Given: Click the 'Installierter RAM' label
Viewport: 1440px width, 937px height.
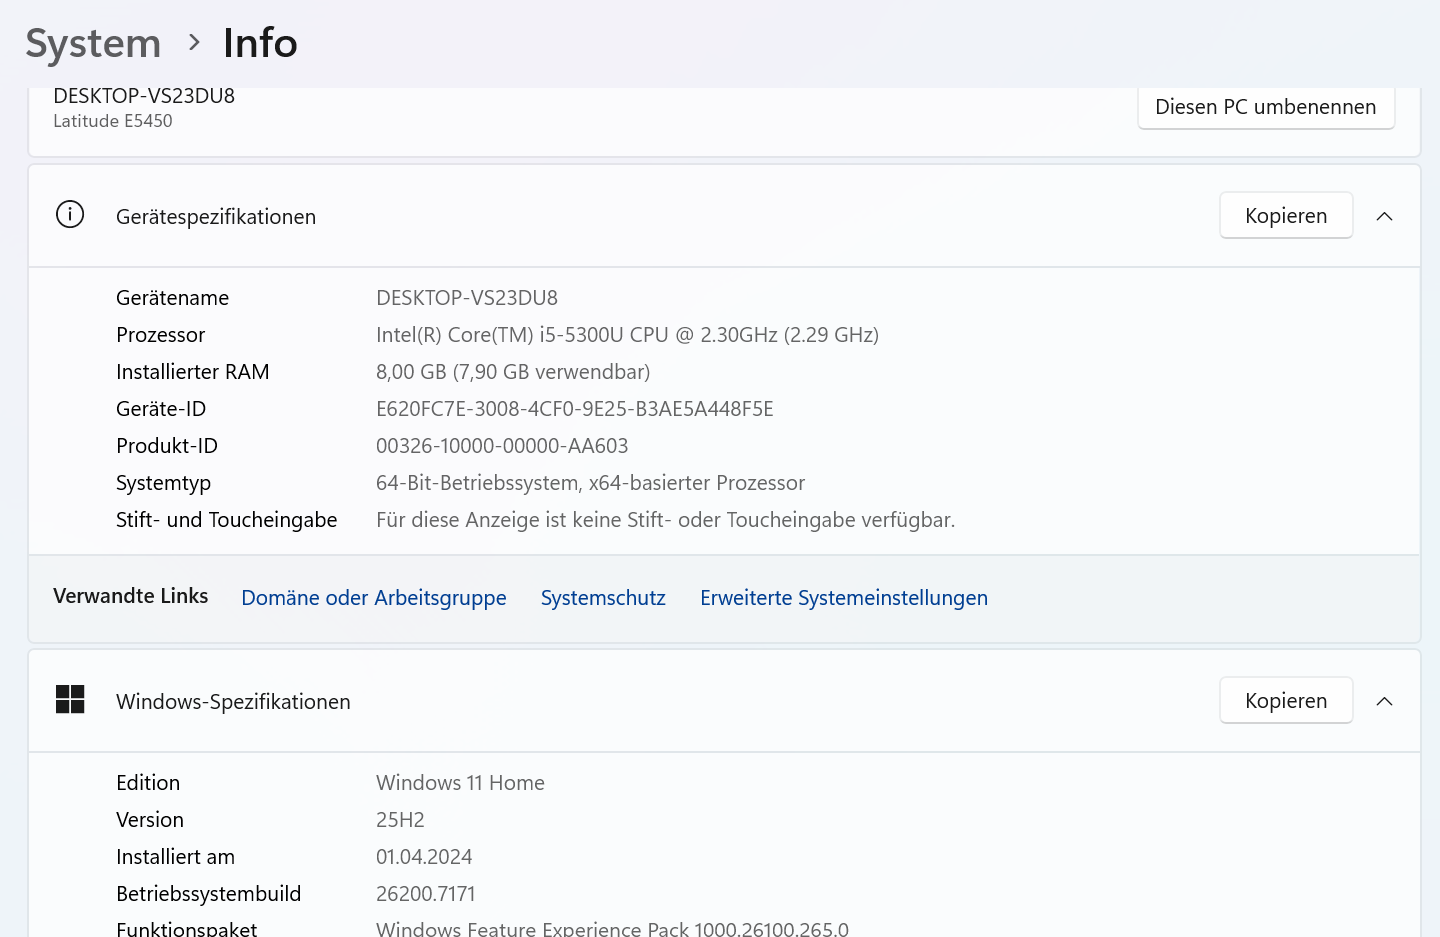Looking at the screenshot, I should coord(193,372).
